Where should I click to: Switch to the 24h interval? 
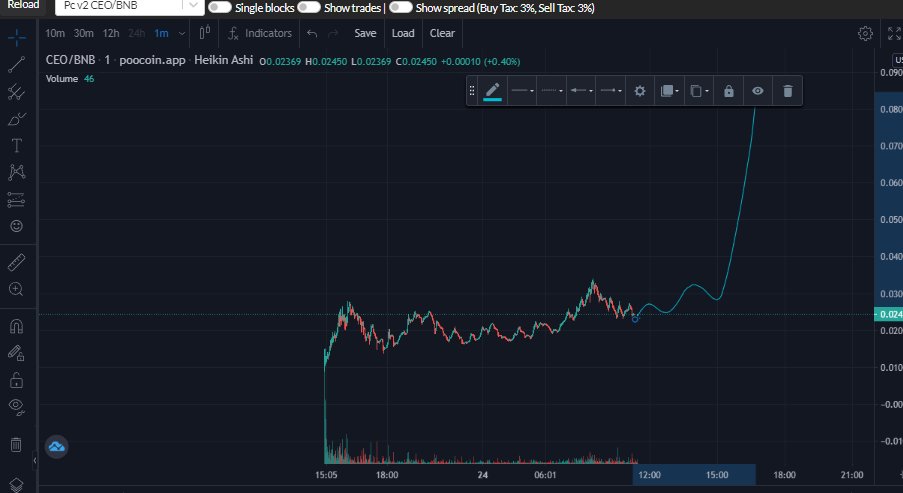[136, 33]
